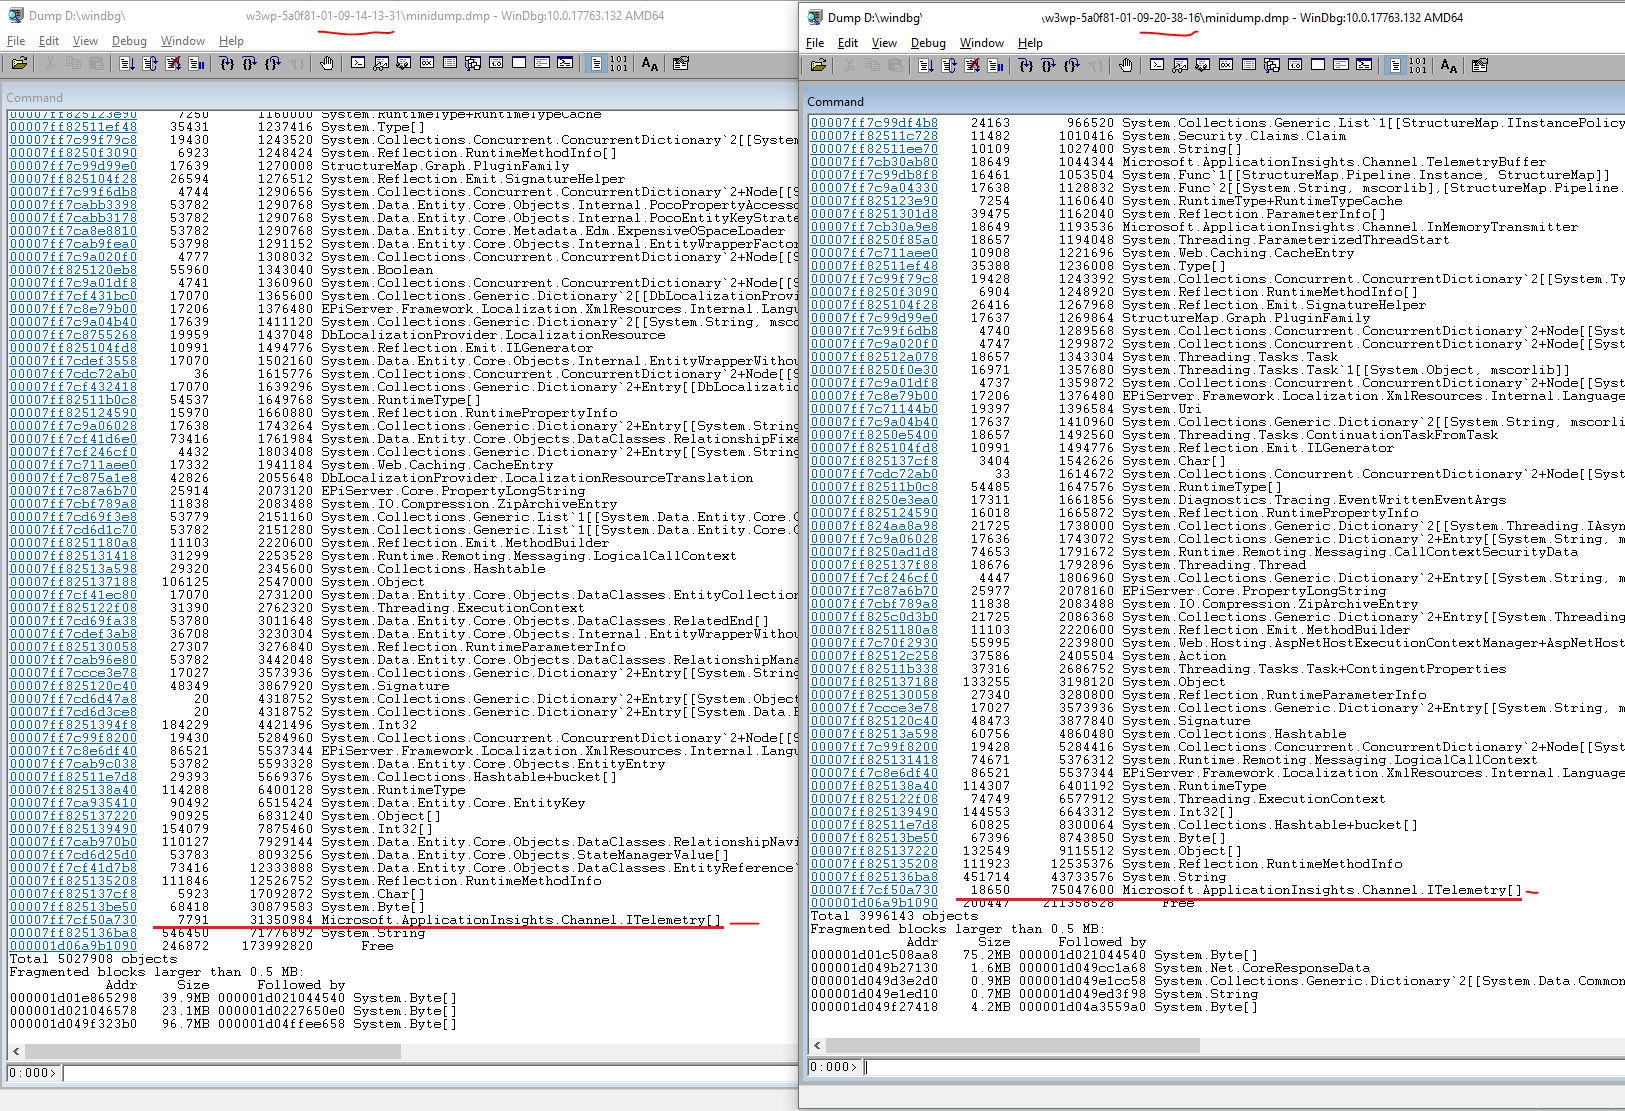The image size is (1625, 1111).
Task: Toggle Source Mode Off in right window
Action: [x=1418, y=65]
